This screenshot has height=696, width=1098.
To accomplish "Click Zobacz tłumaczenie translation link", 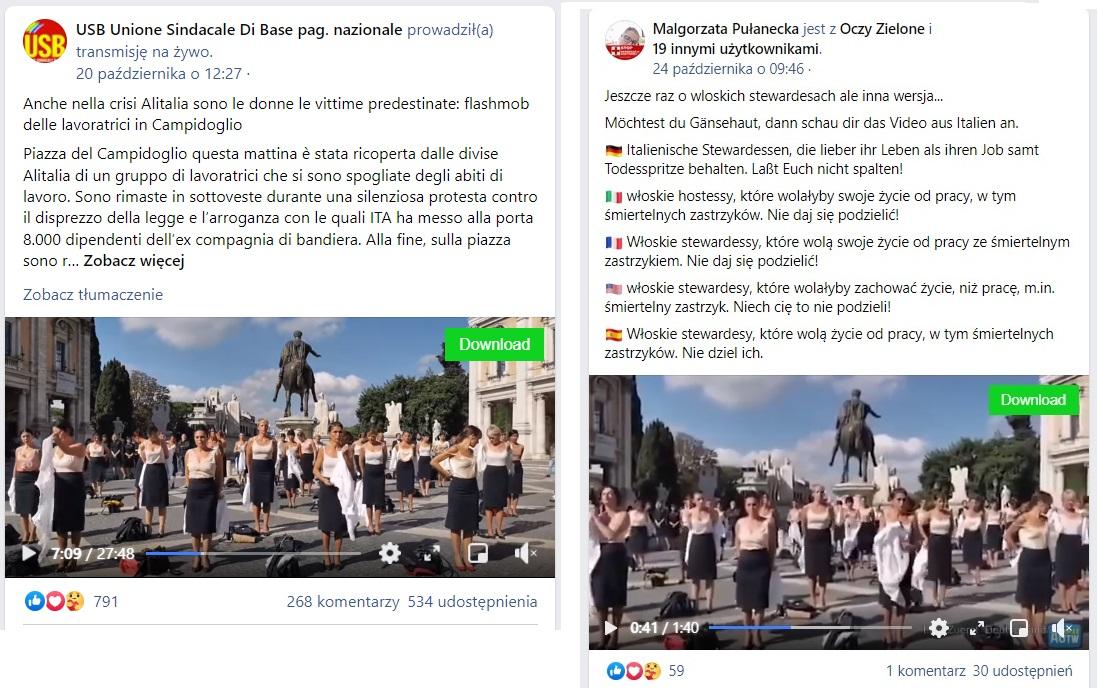I will pos(93,295).
